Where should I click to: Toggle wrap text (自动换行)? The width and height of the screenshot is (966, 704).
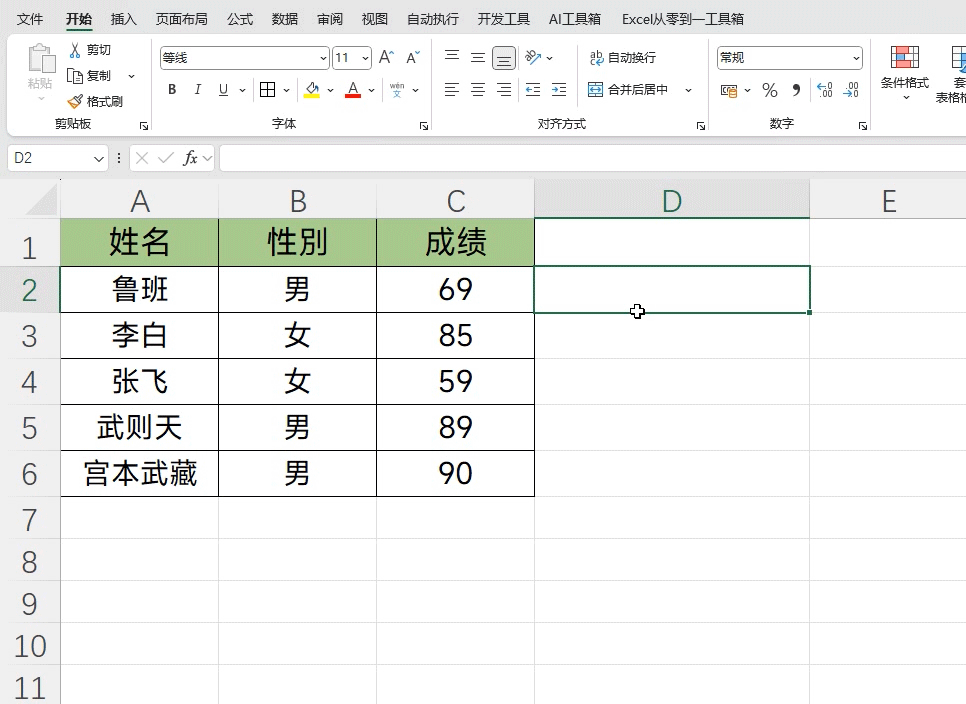tap(622, 58)
